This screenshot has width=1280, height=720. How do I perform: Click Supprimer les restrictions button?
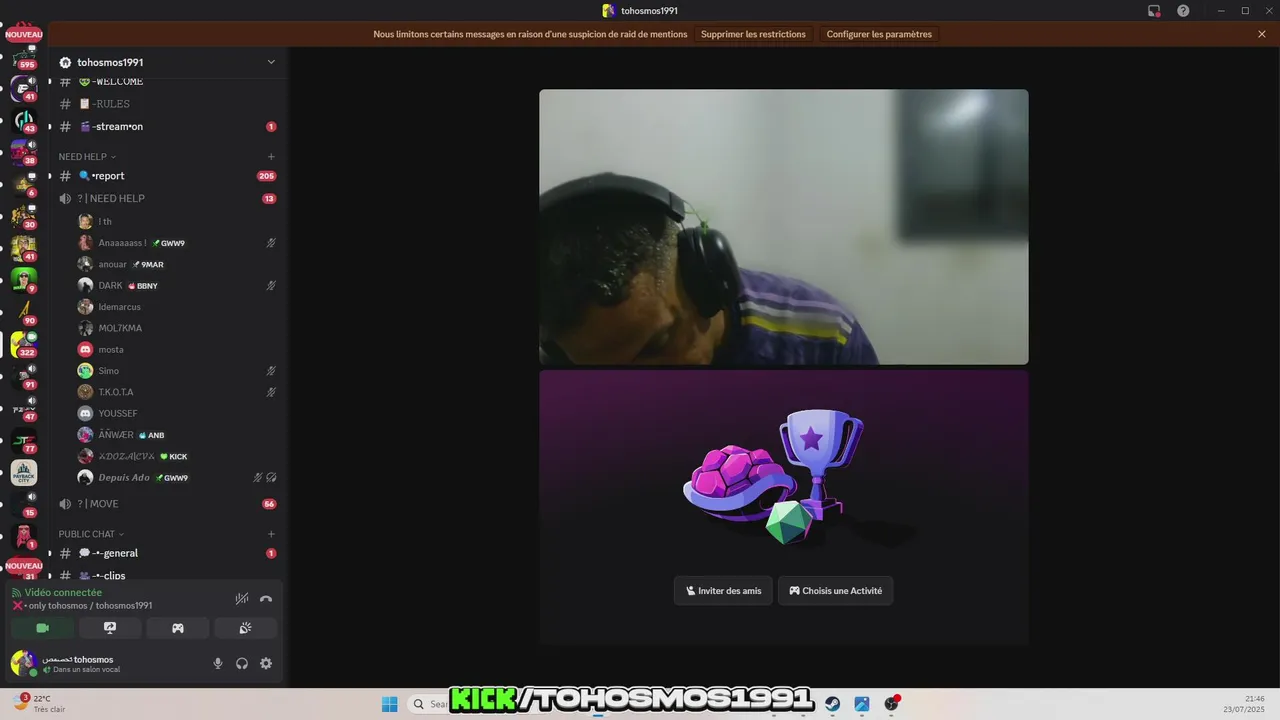[x=753, y=34]
